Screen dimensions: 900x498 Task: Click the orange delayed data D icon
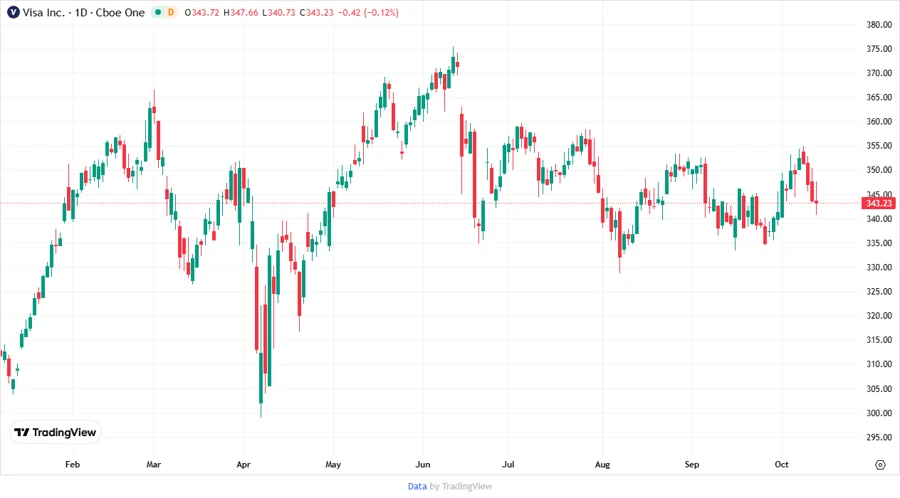tap(170, 12)
